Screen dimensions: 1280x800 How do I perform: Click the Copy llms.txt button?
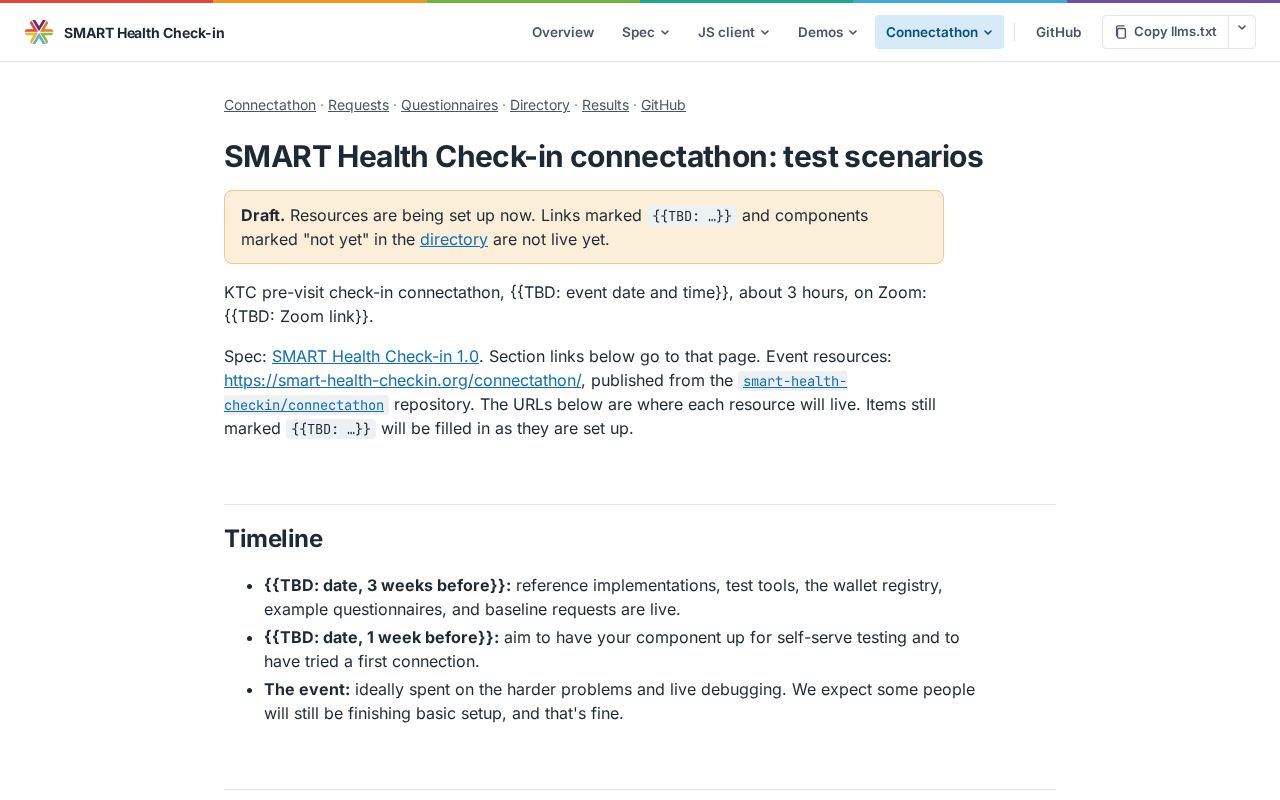click(1165, 32)
